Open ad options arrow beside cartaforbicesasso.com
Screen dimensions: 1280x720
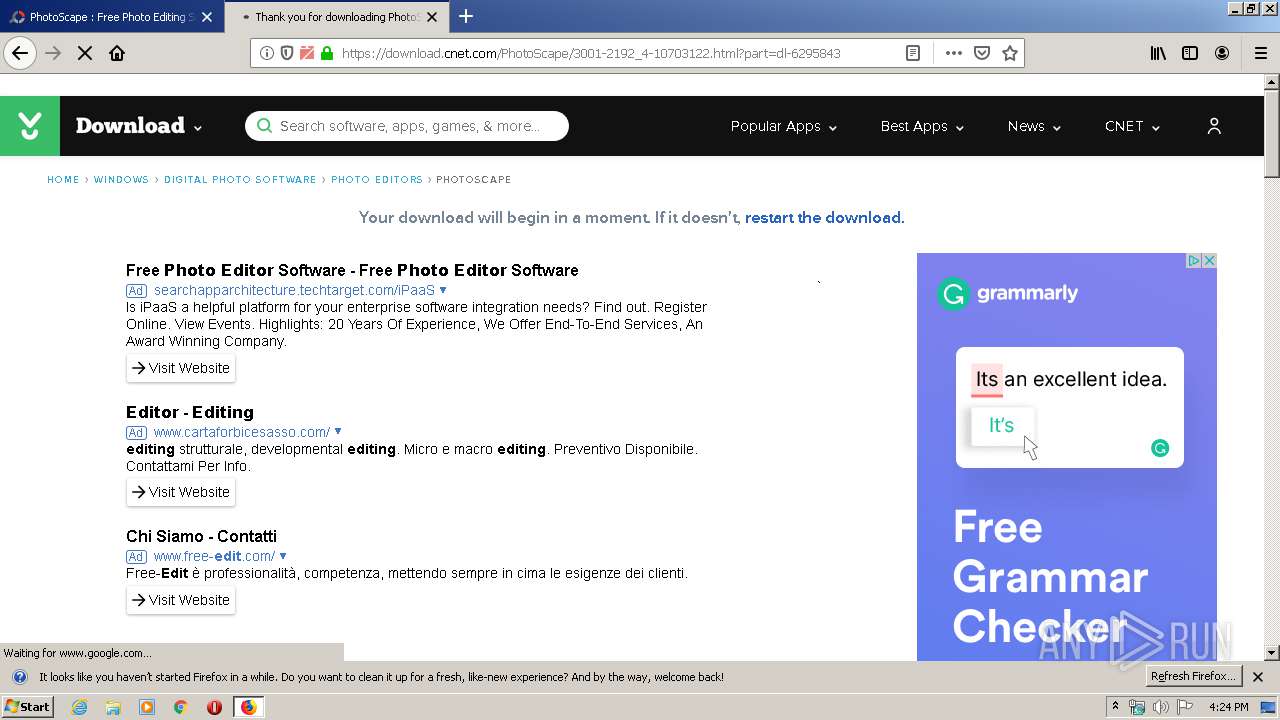point(338,432)
